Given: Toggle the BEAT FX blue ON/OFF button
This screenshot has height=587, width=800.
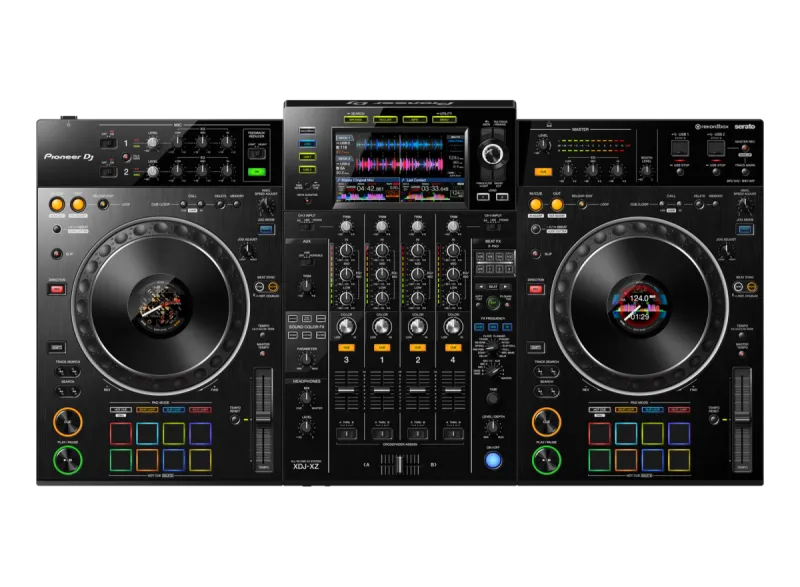Looking at the screenshot, I should coord(493,460).
